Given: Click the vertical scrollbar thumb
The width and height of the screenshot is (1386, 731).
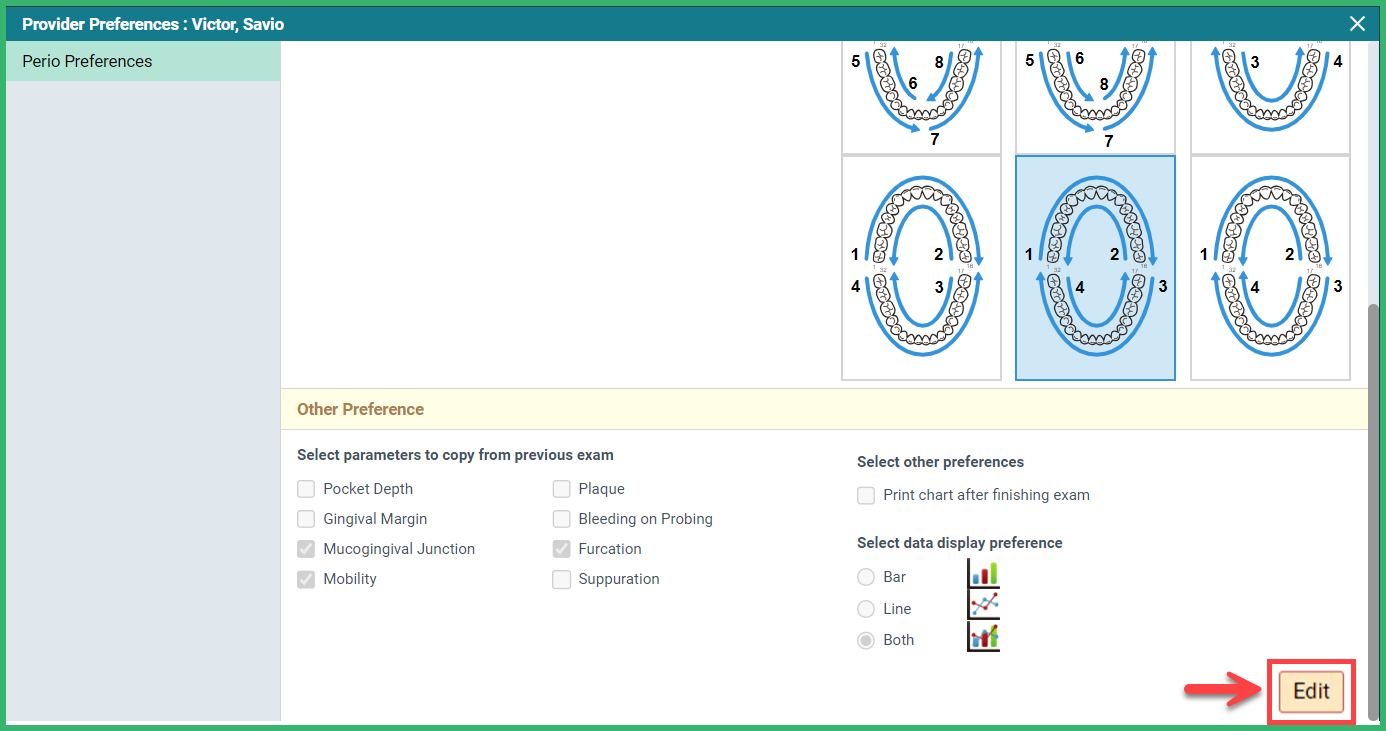Looking at the screenshot, I should [1373, 510].
